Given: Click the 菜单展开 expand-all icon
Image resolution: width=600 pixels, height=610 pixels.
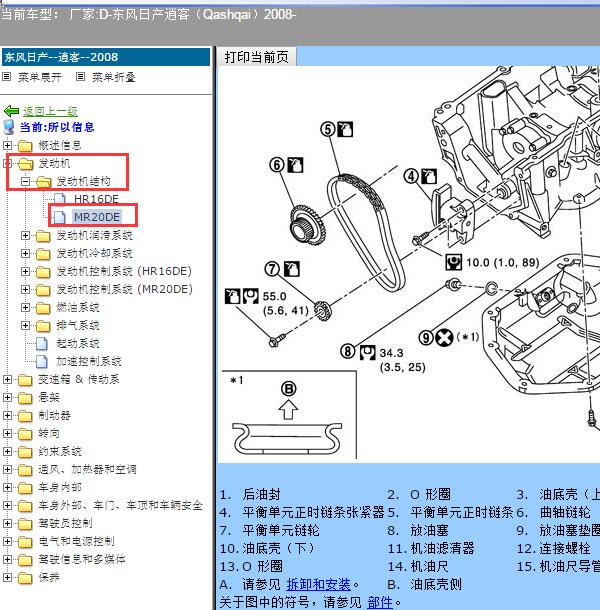Looking at the screenshot, I should tap(7, 77).
